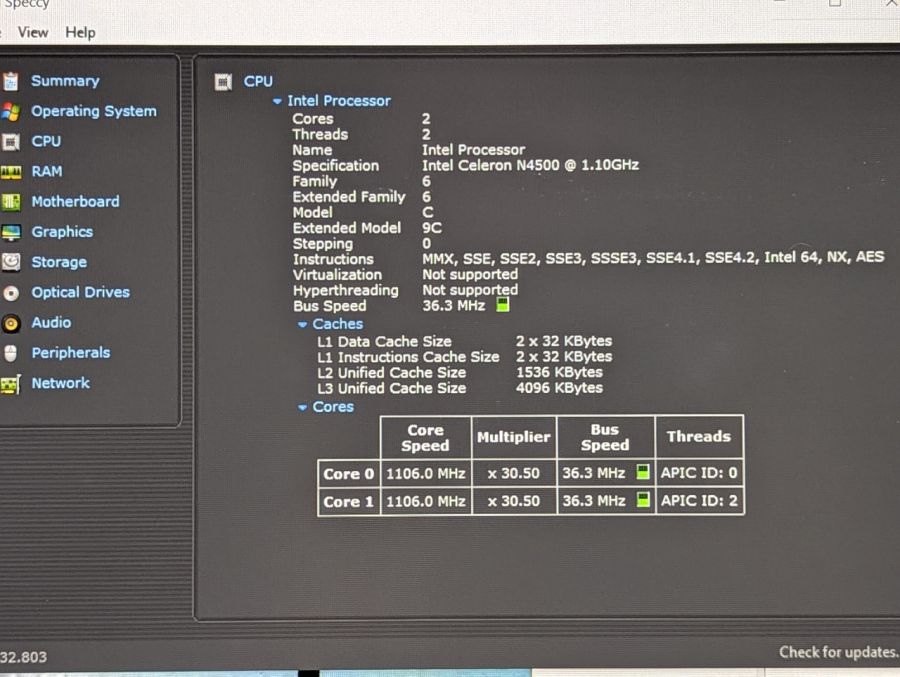Screen dimensions: 900x677
Task: Open the Storage section
Action: point(59,262)
